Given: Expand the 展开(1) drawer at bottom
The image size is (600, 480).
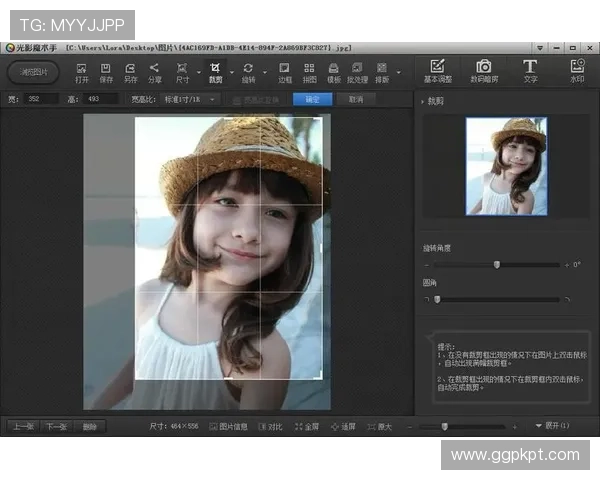Looking at the screenshot, I should pyautogui.click(x=553, y=426).
